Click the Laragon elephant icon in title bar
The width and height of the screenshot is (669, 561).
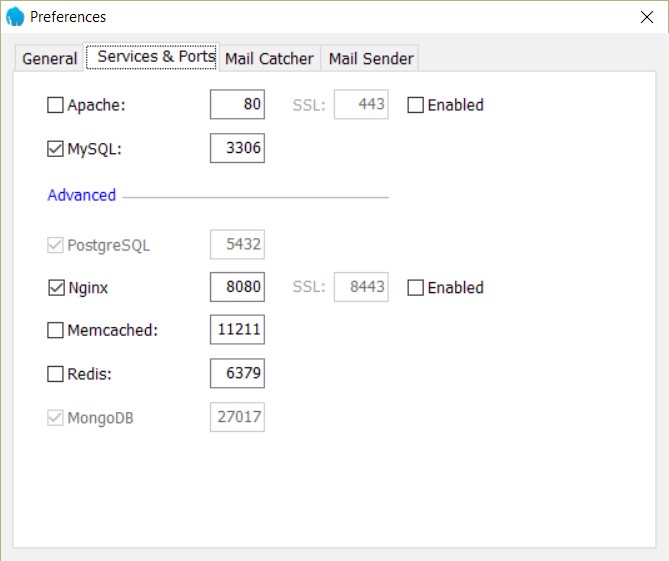15,17
